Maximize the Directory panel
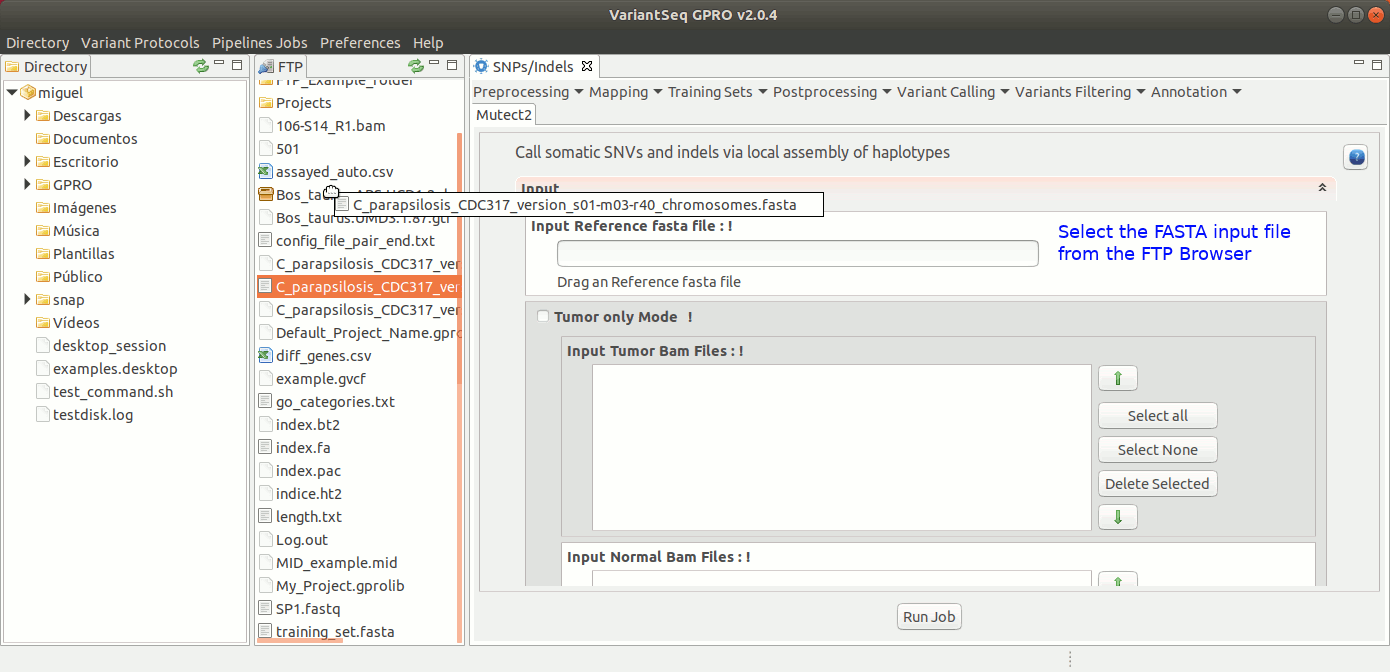The width and height of the screenshot is (1390, 672). [x=237, y=65]
